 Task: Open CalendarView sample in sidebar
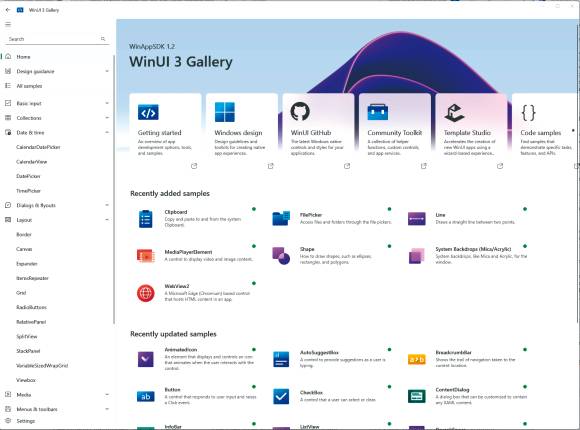[x=31, y=162]
